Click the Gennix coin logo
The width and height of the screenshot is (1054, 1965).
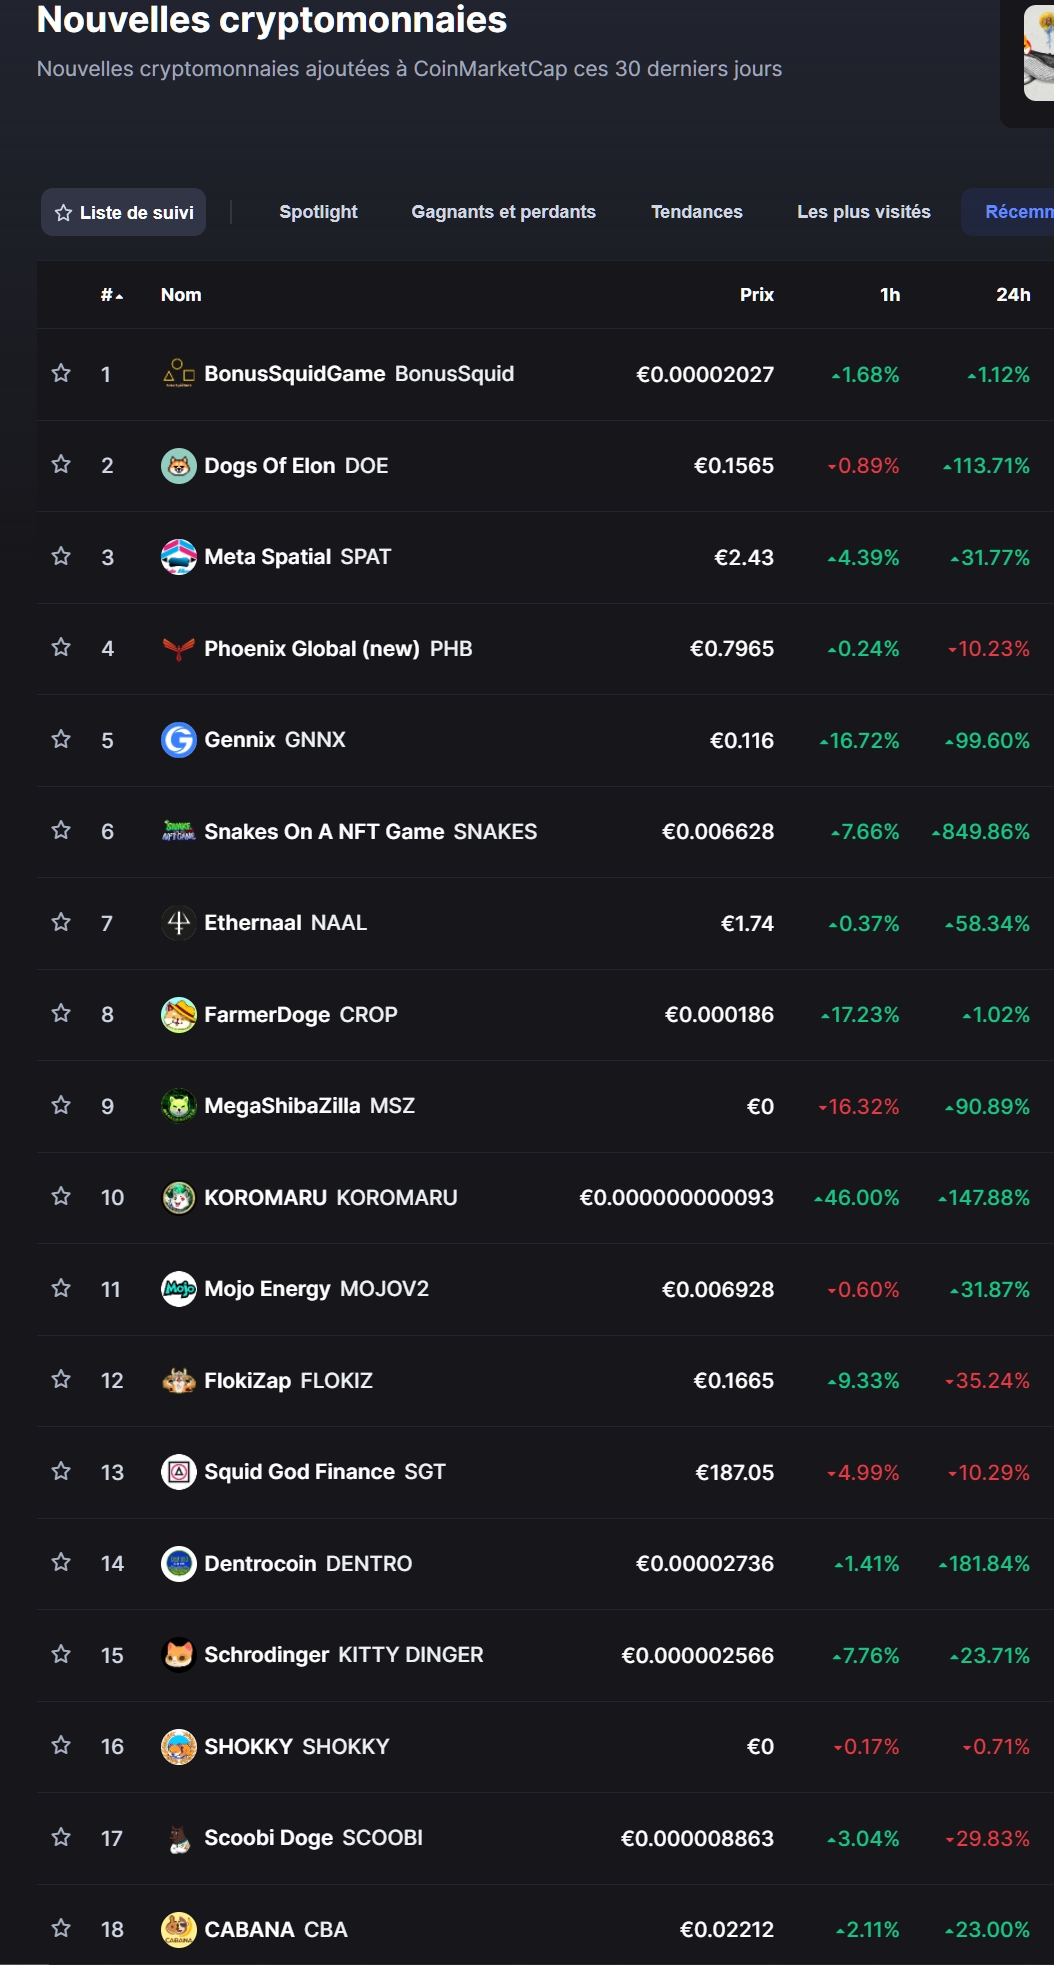pyautogui.click(x=179, y=740)
